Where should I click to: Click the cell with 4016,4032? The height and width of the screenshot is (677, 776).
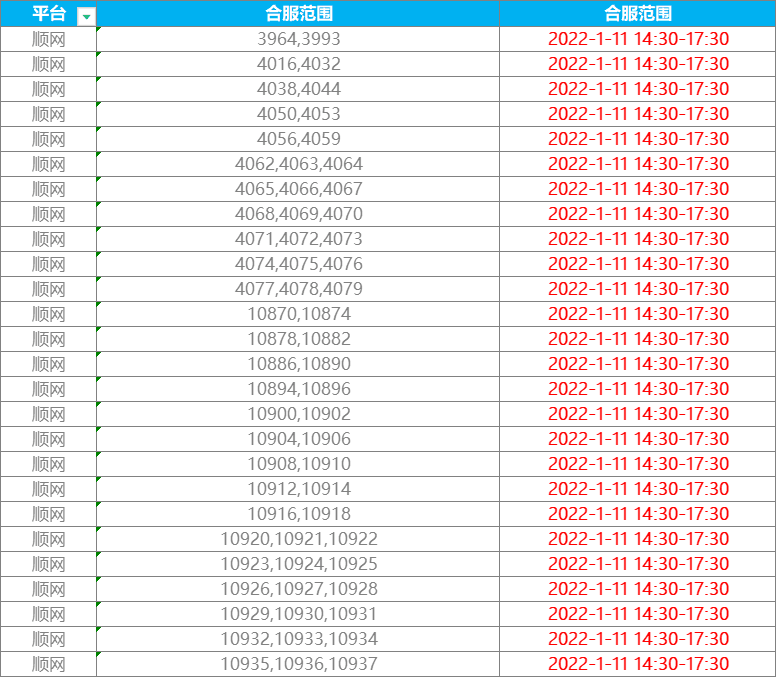298,64
